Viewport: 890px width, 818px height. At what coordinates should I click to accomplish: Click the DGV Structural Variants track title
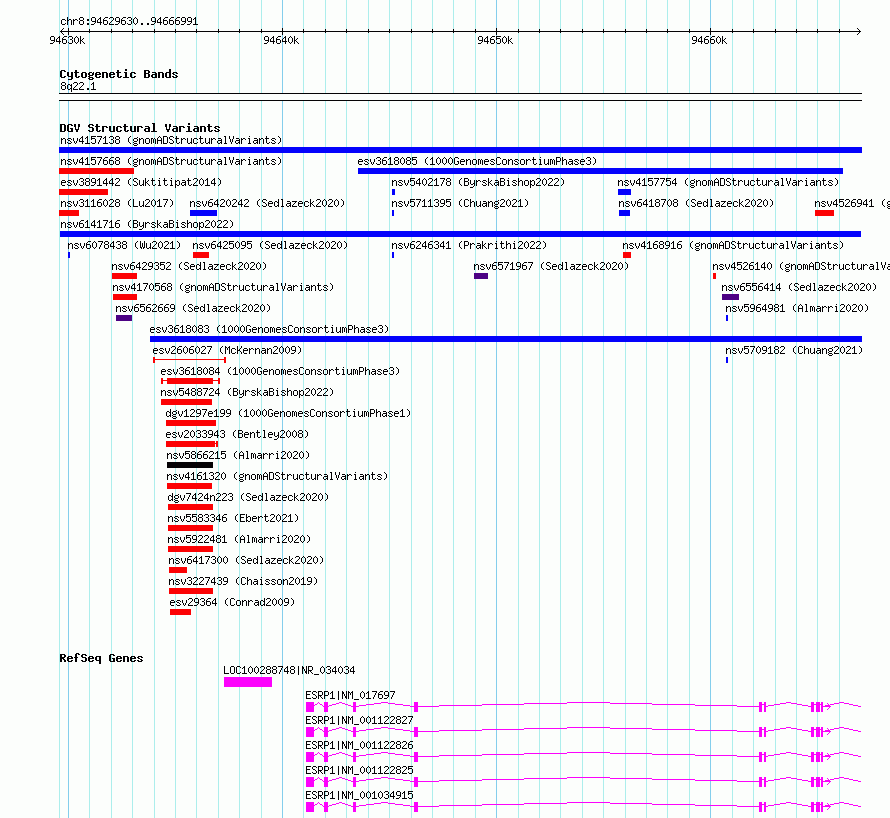point(140,128)
